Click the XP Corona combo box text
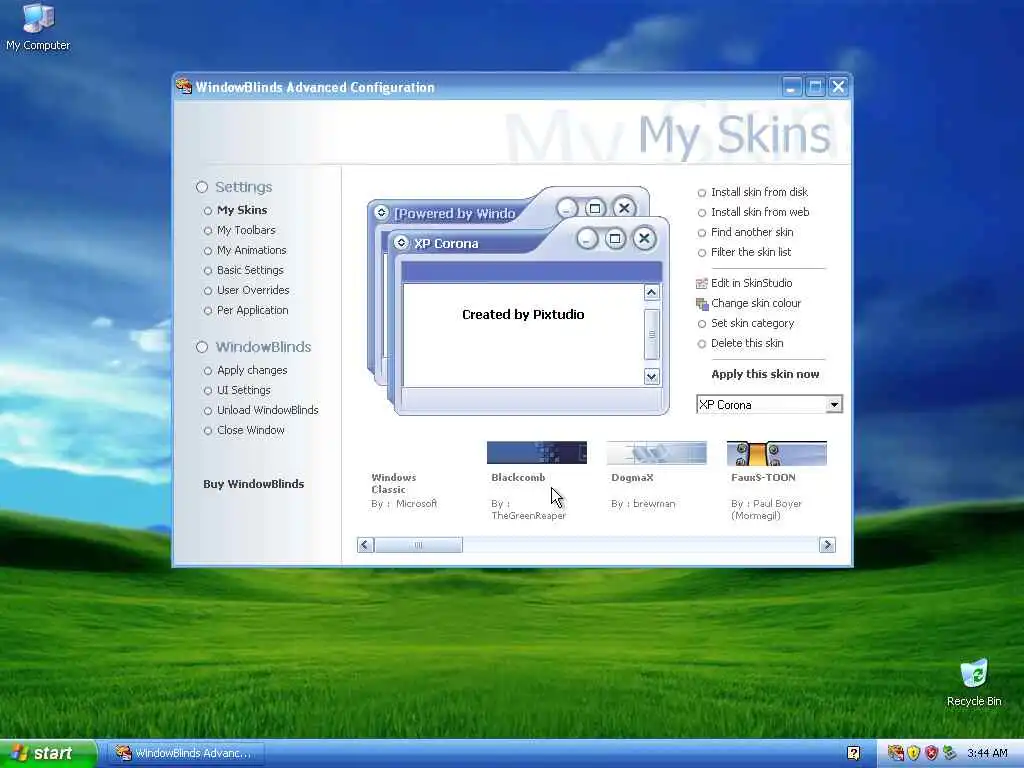This screenshot has height=768, width=1024. (x=726, y=405)
